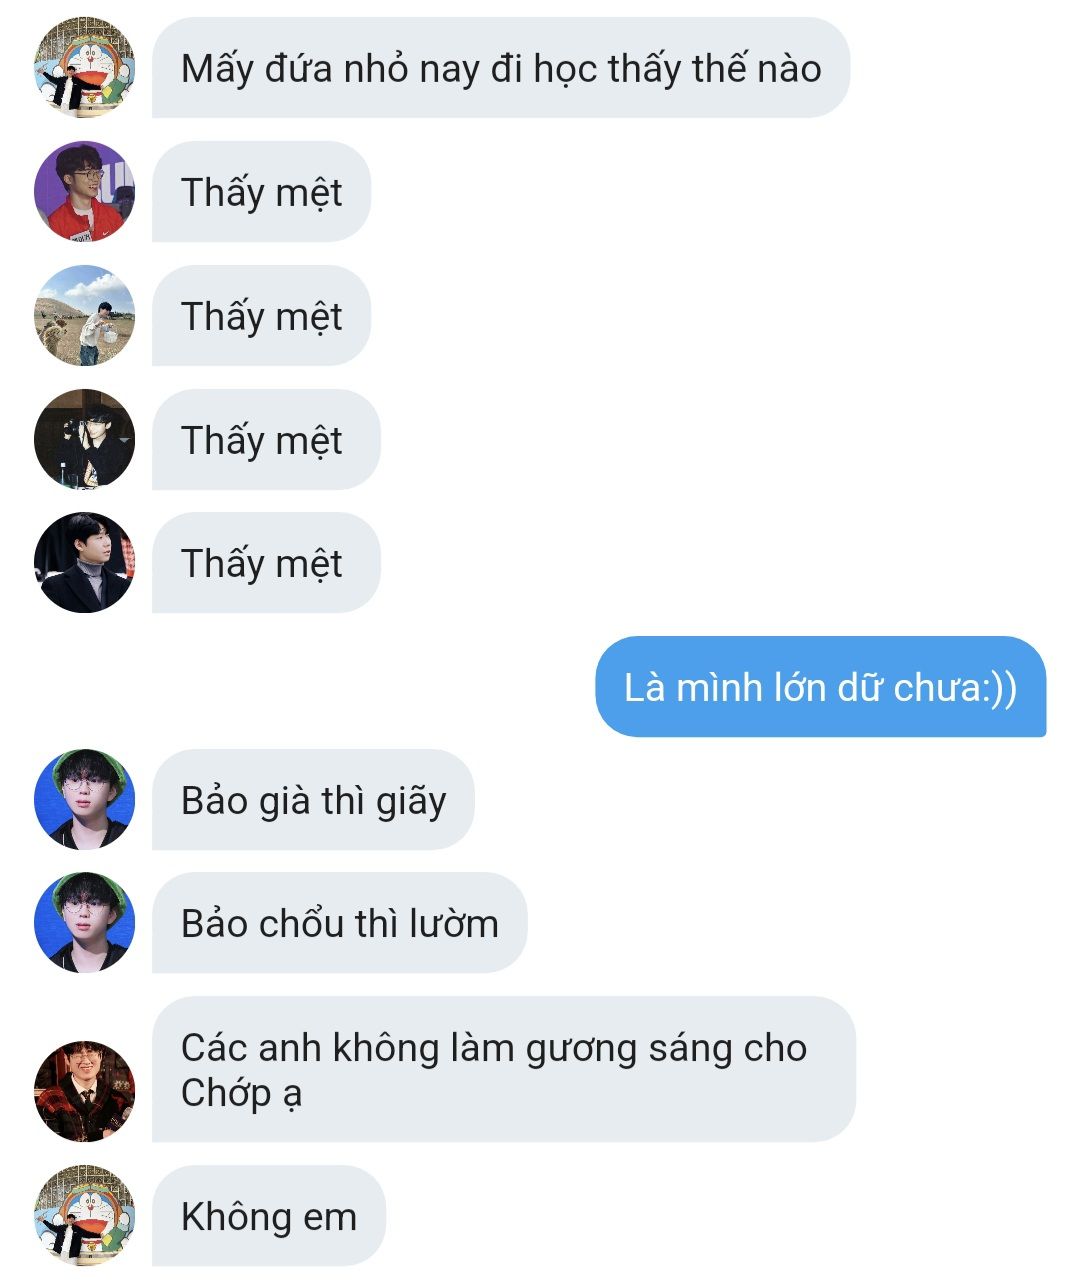Open the profile of the black-turtleneck avatar
Viewport: 1080px width, 1283px height.
(84, 562)
